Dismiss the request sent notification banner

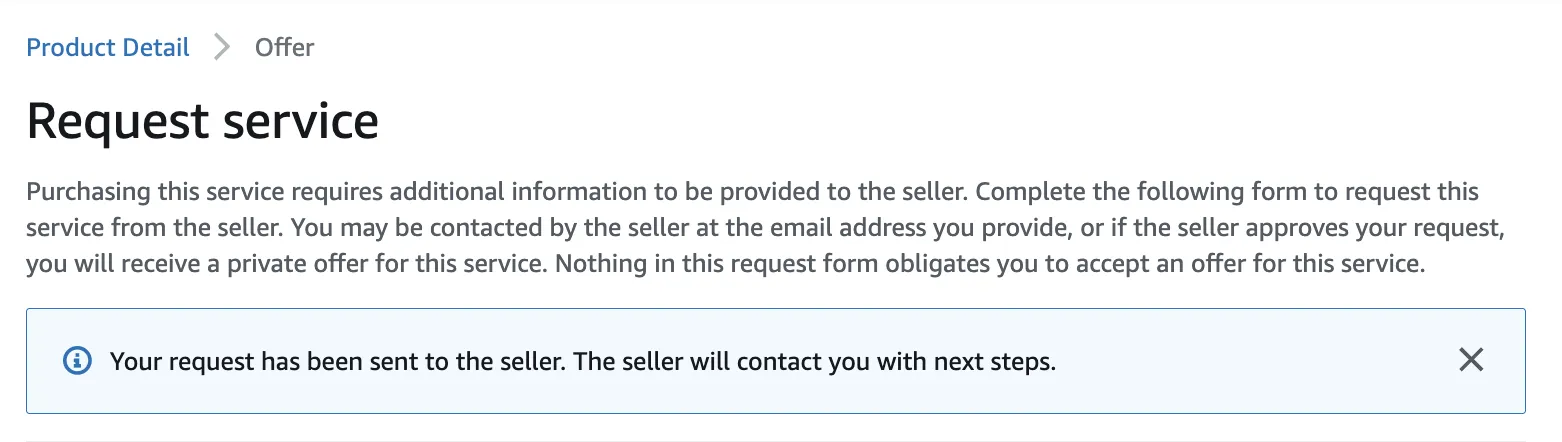[1470, 360]
